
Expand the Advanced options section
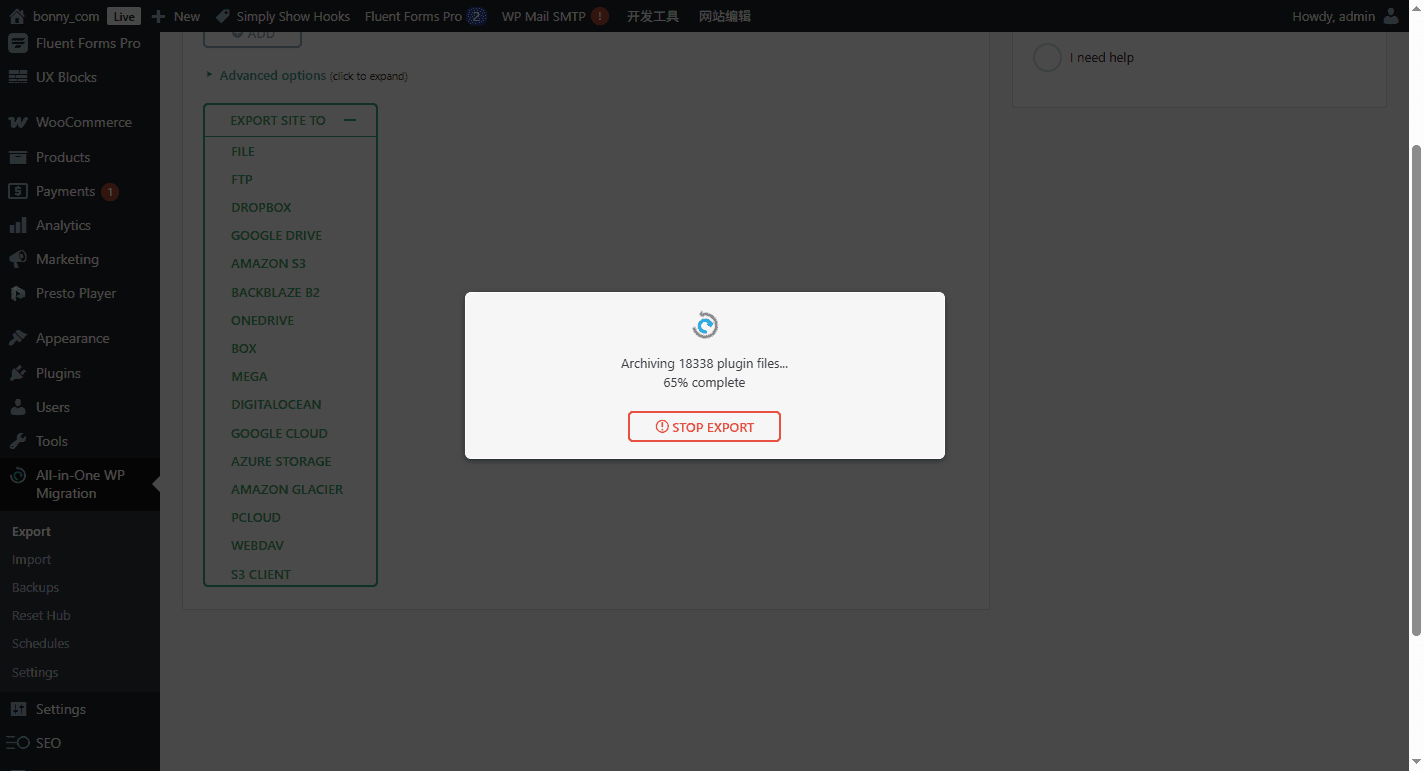[272, 75]
